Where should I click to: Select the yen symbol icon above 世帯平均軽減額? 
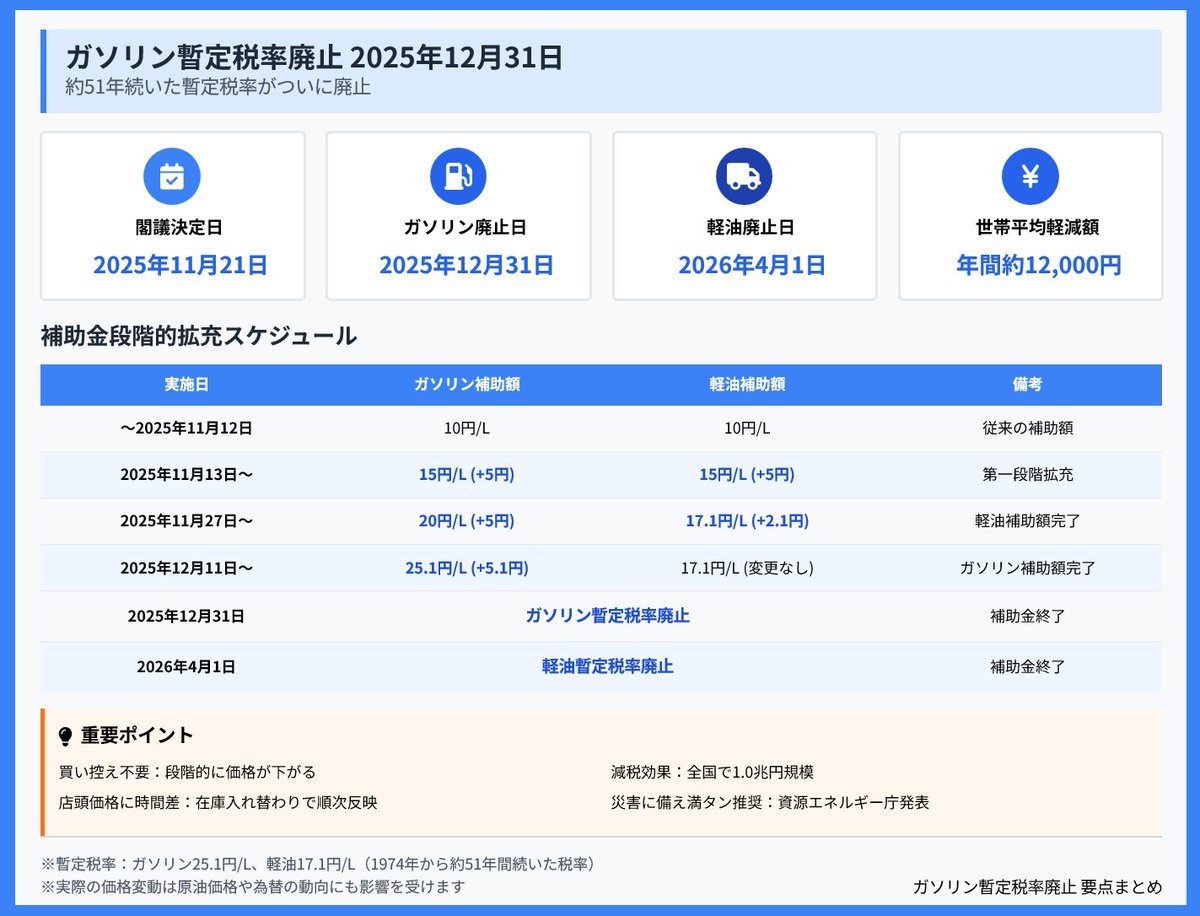[1030, 174]
